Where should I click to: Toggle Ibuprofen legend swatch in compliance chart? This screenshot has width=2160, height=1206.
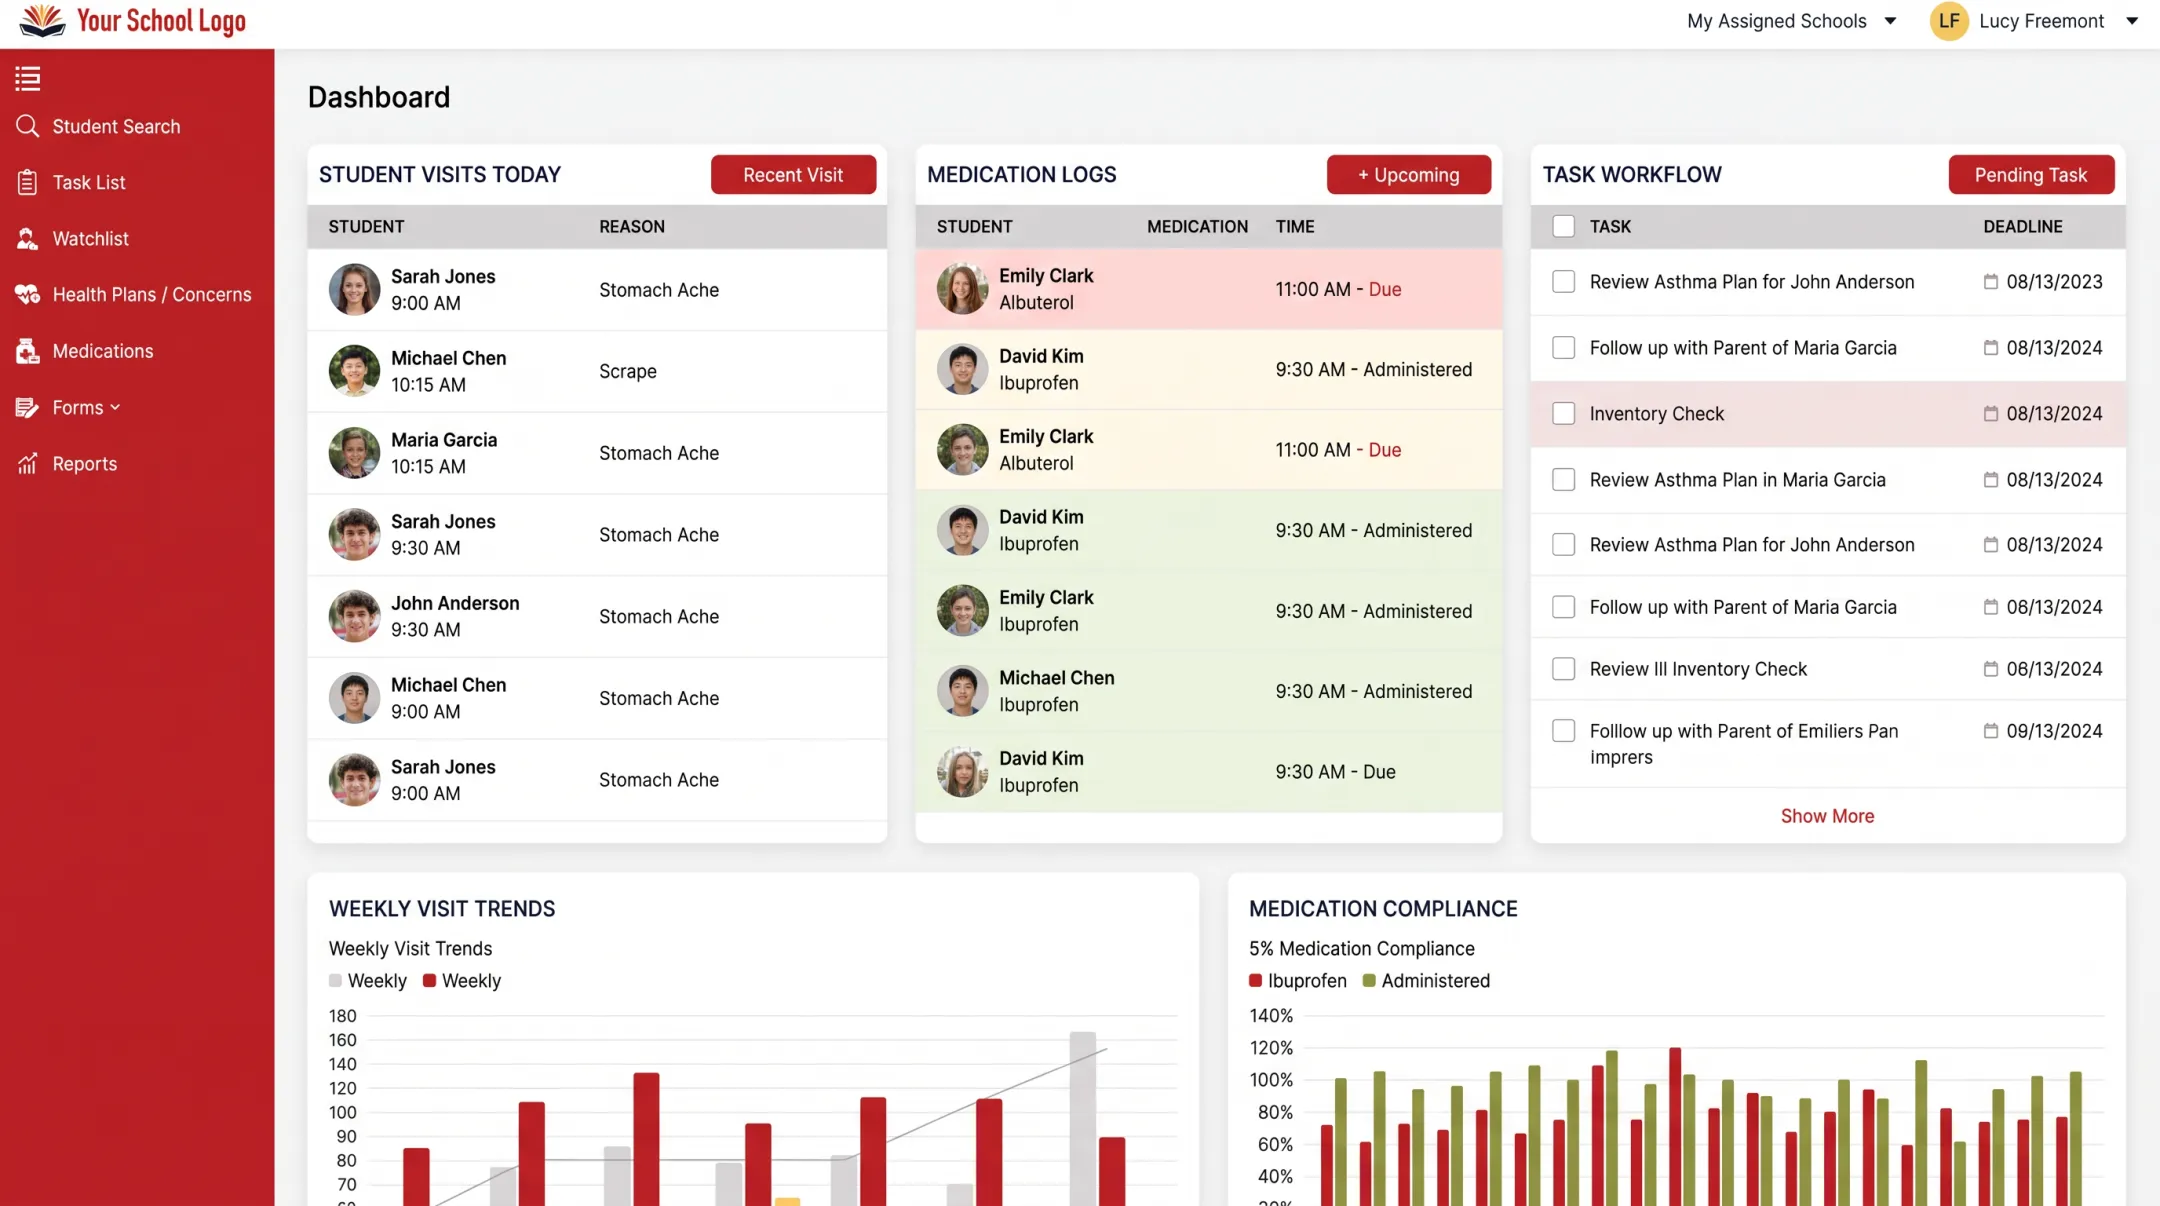[1255, 981]
